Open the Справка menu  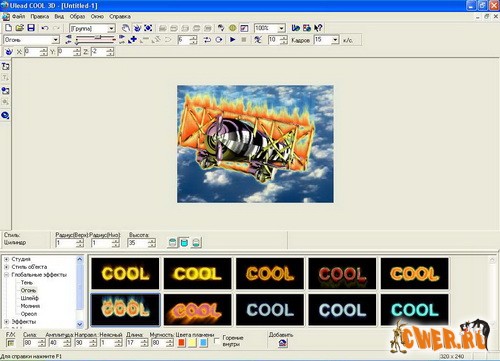pyautogui.click(x=120, y=16)
